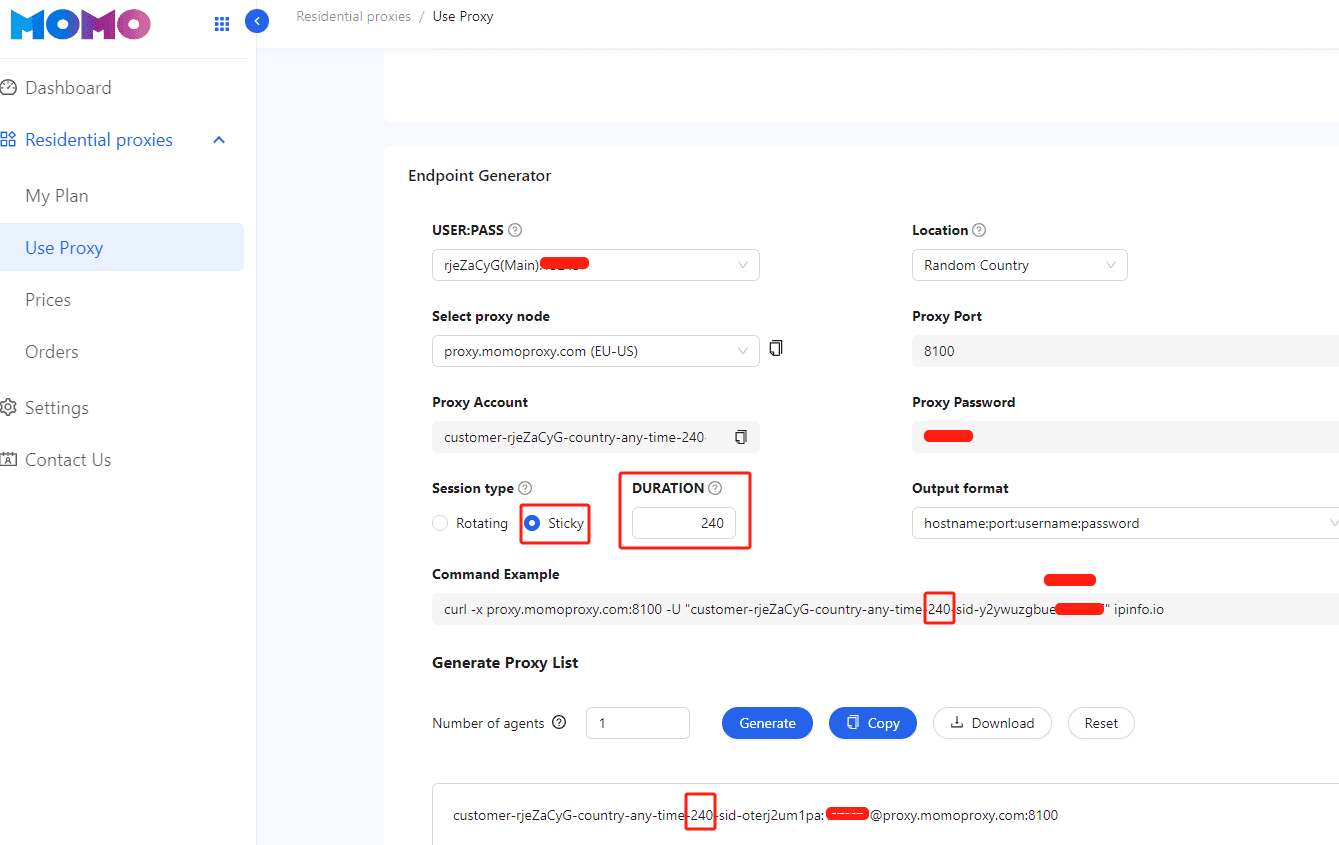
Task: Click the DURATION input field
Action: coord(684,523)
